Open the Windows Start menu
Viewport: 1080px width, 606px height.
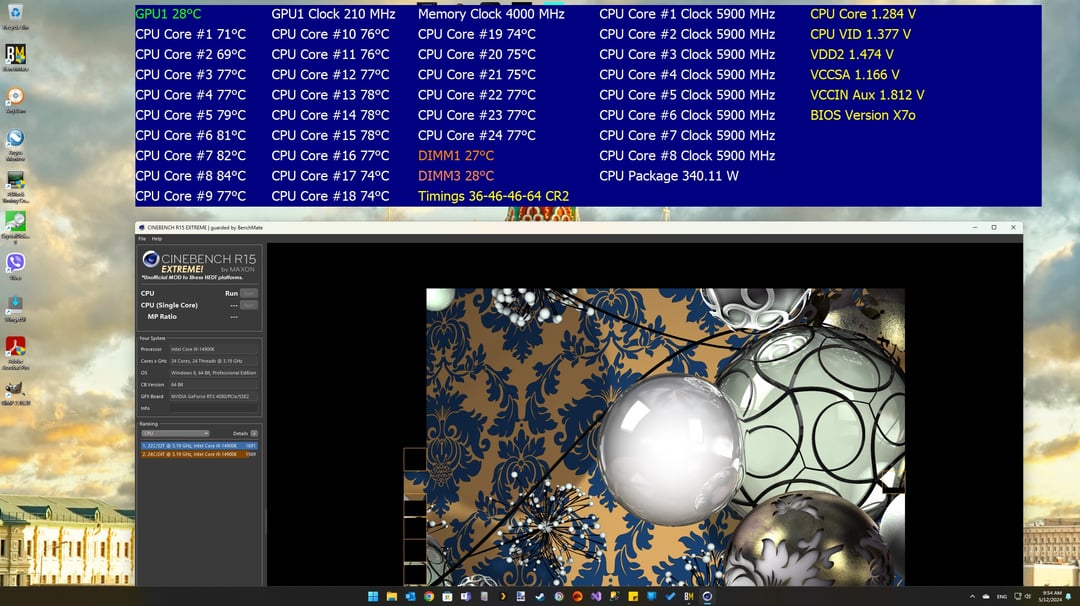coord(373,596)
